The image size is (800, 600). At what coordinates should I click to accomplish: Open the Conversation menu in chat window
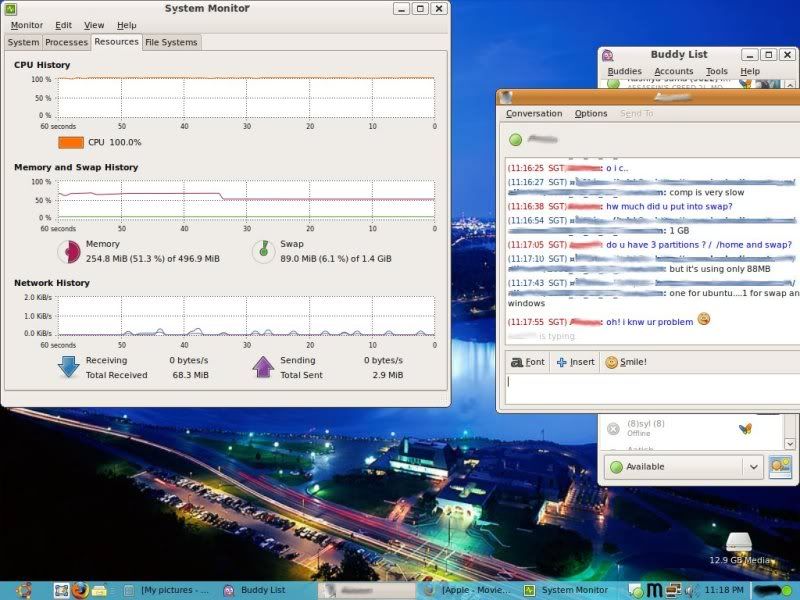pyautogui.click(x=534, y=113)
